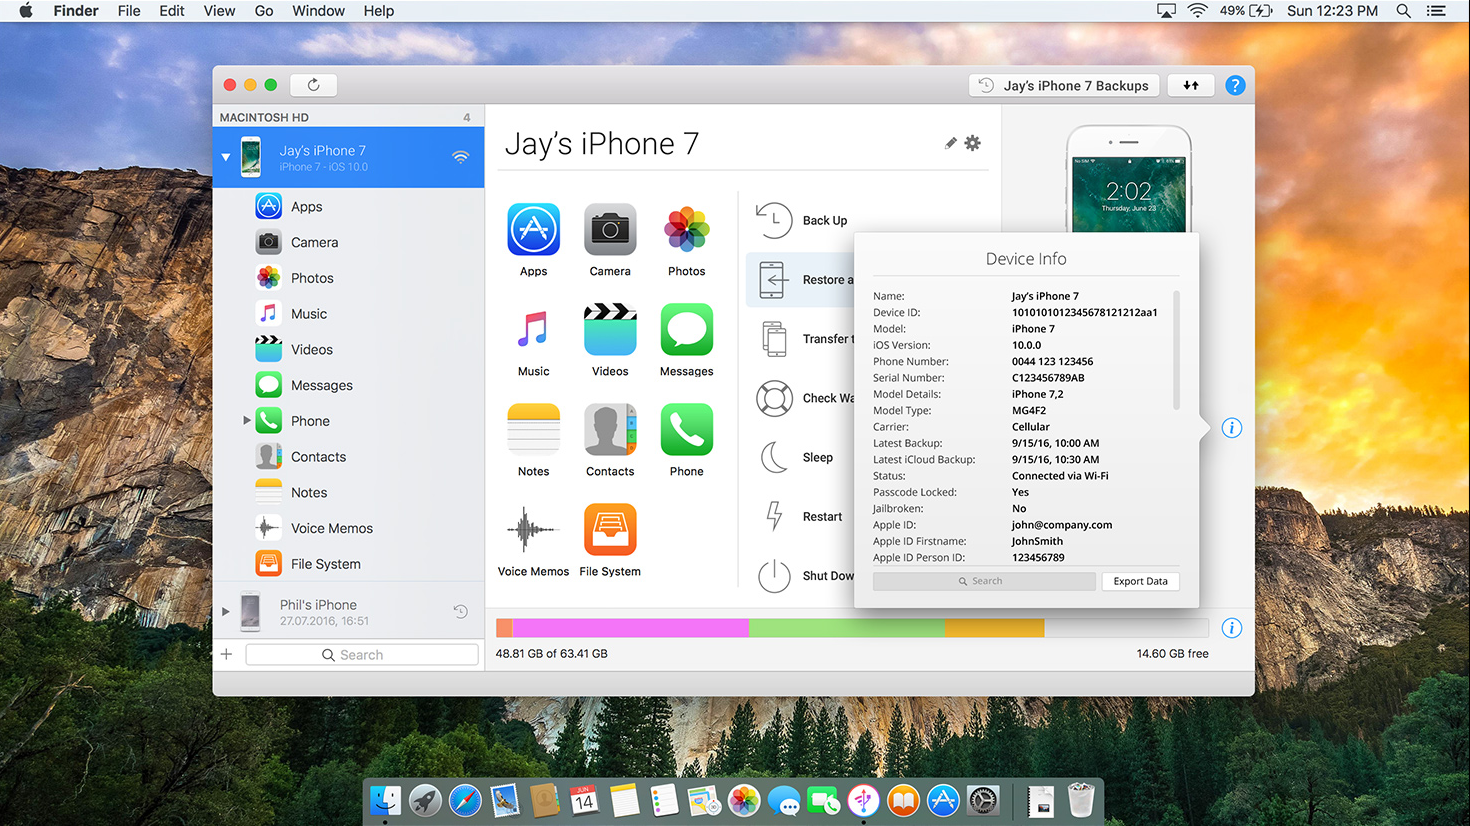Open the File System icon in main grid
This screenshot has width=1470, height=826.
tap(610, 530)
